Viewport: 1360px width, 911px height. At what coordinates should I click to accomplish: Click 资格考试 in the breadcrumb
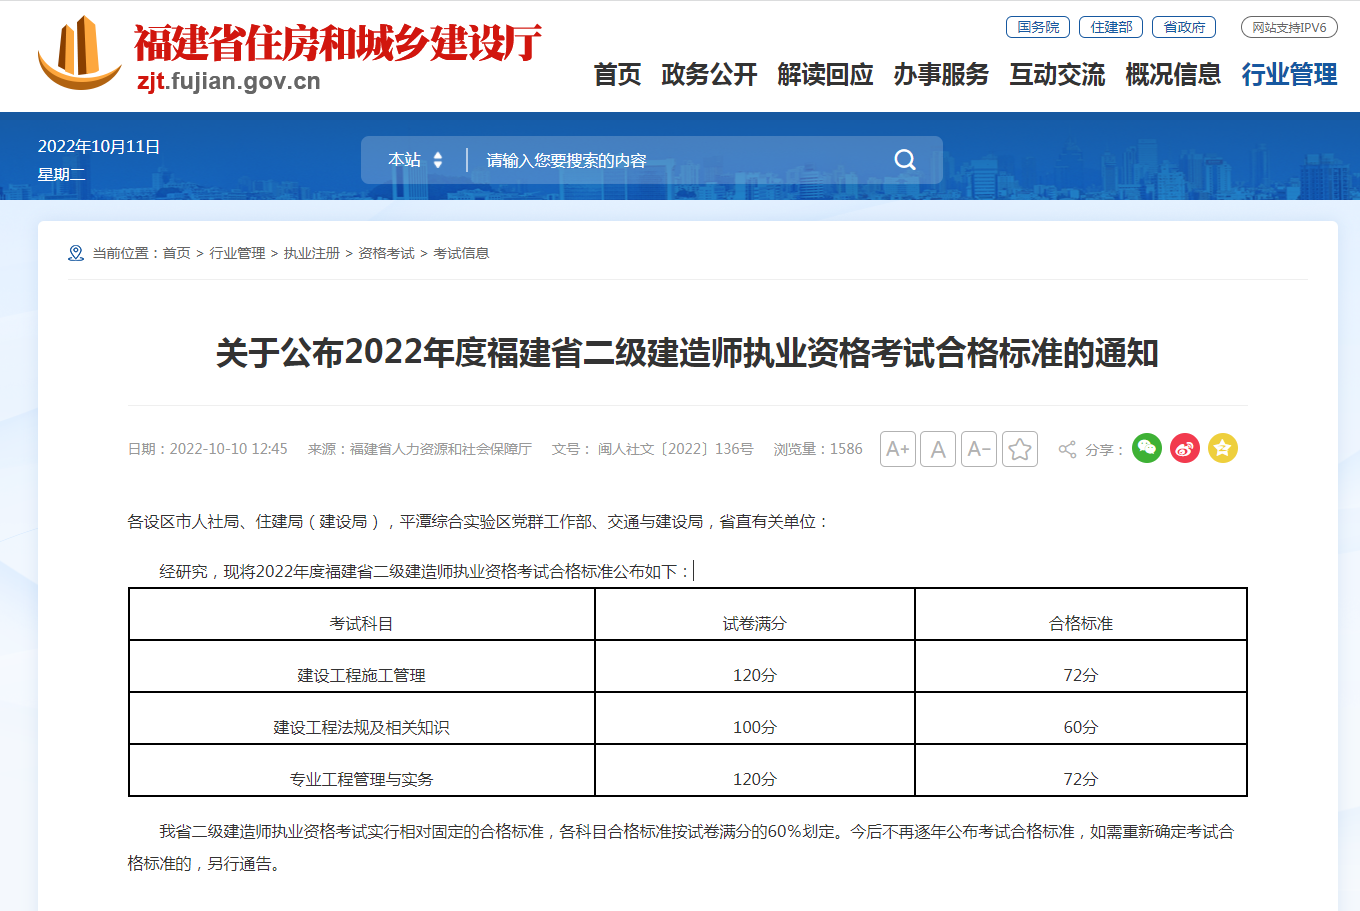coord(386,253)
